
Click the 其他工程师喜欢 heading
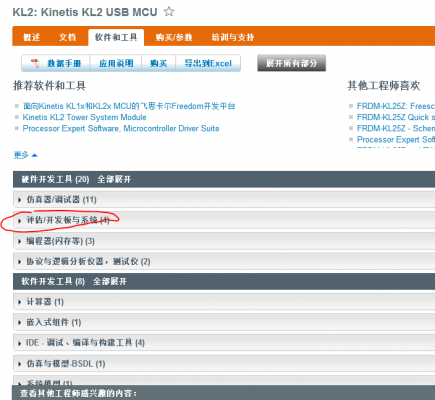click(x=384, y=86)
